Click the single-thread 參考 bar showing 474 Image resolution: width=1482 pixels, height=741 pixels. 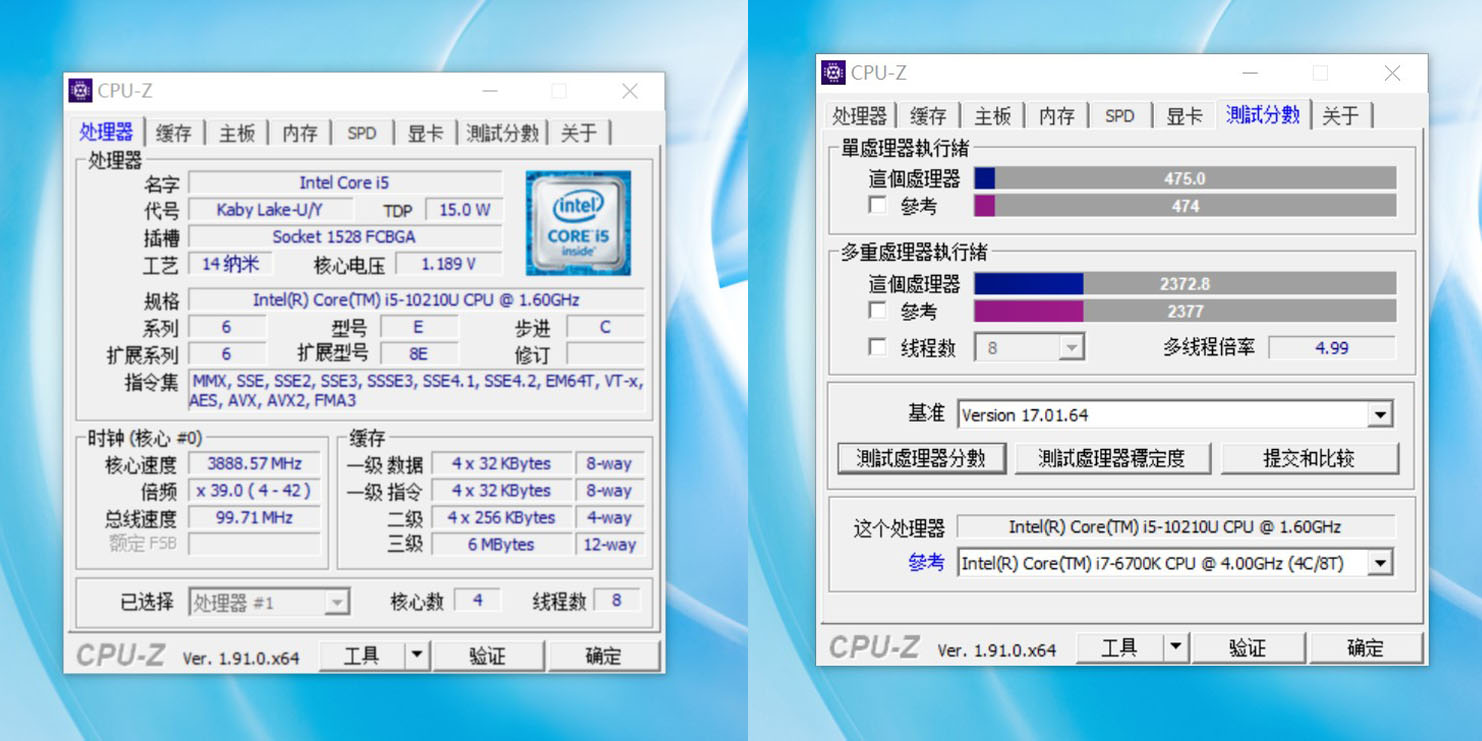1185,205
